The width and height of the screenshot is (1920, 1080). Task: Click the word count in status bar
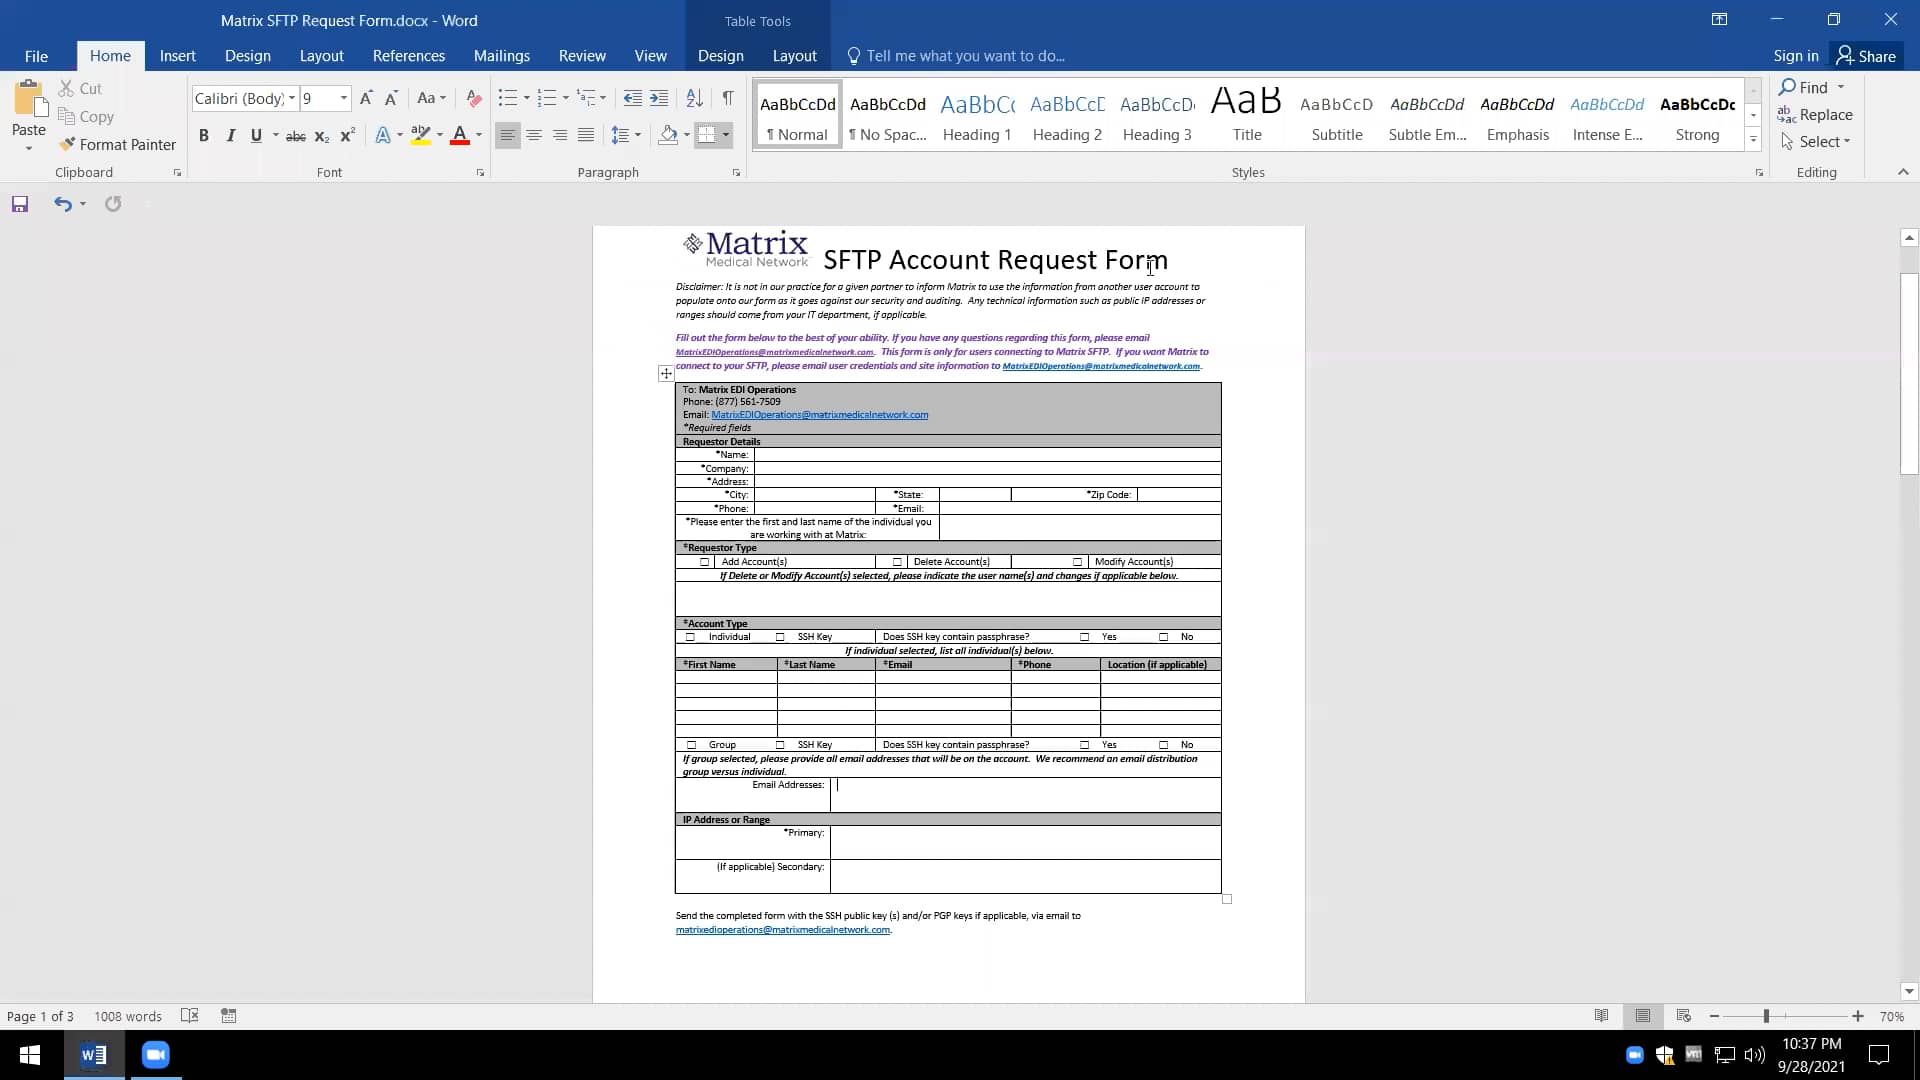pos(127,1015)
